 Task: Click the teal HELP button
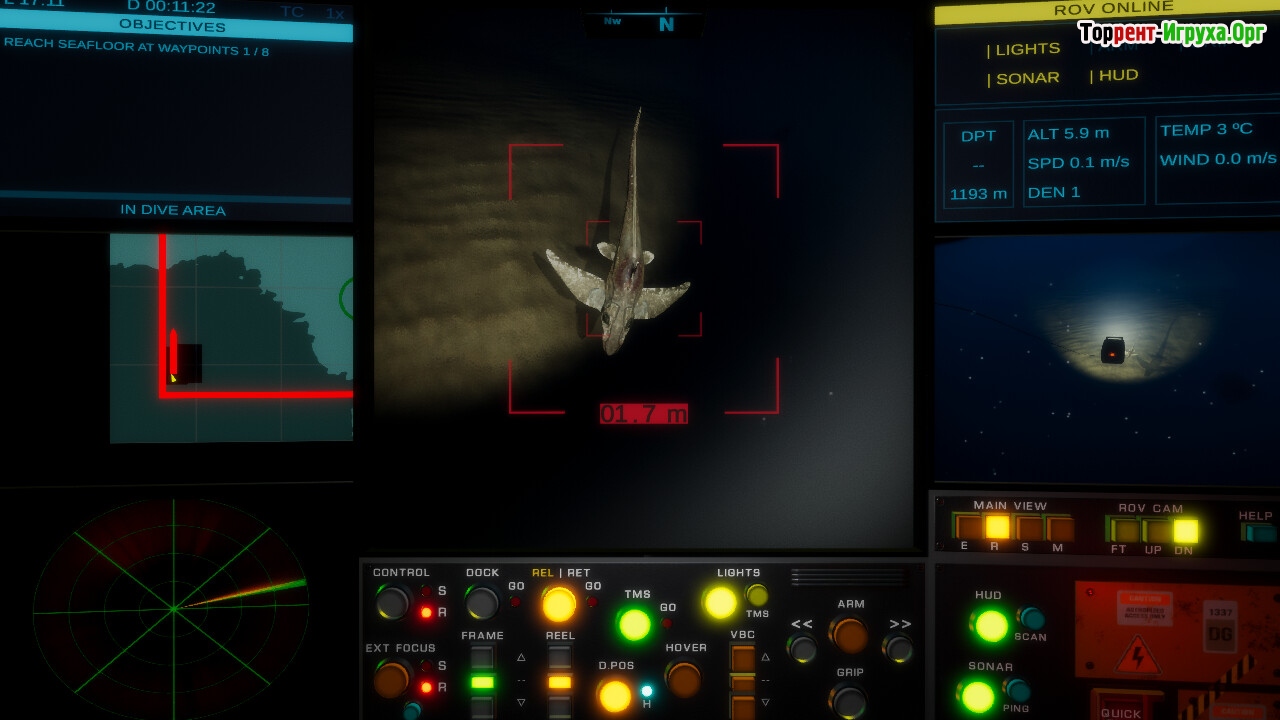point(1256,532)
